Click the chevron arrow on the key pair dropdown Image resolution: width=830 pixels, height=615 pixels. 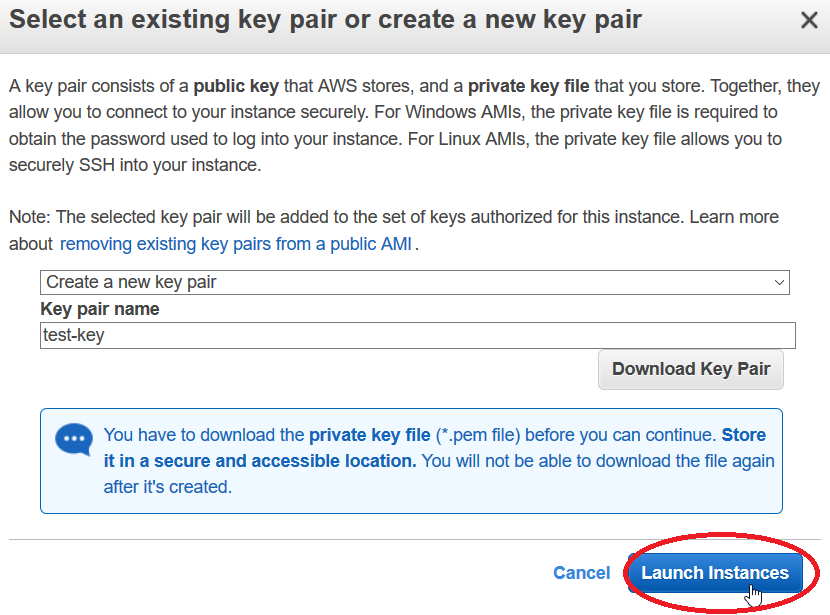[x=779, y=283]
